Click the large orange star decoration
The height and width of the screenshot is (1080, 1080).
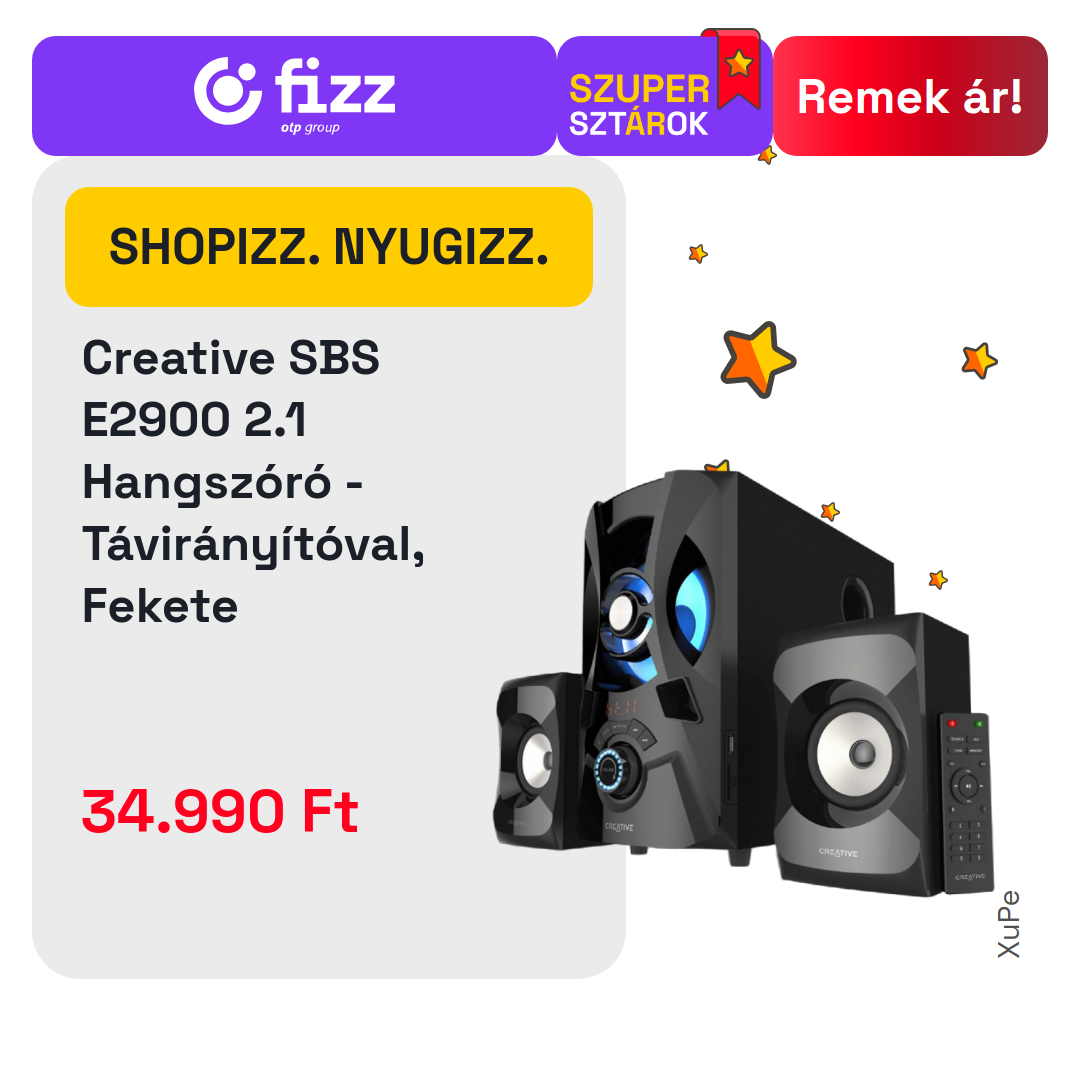coord(757,359)
